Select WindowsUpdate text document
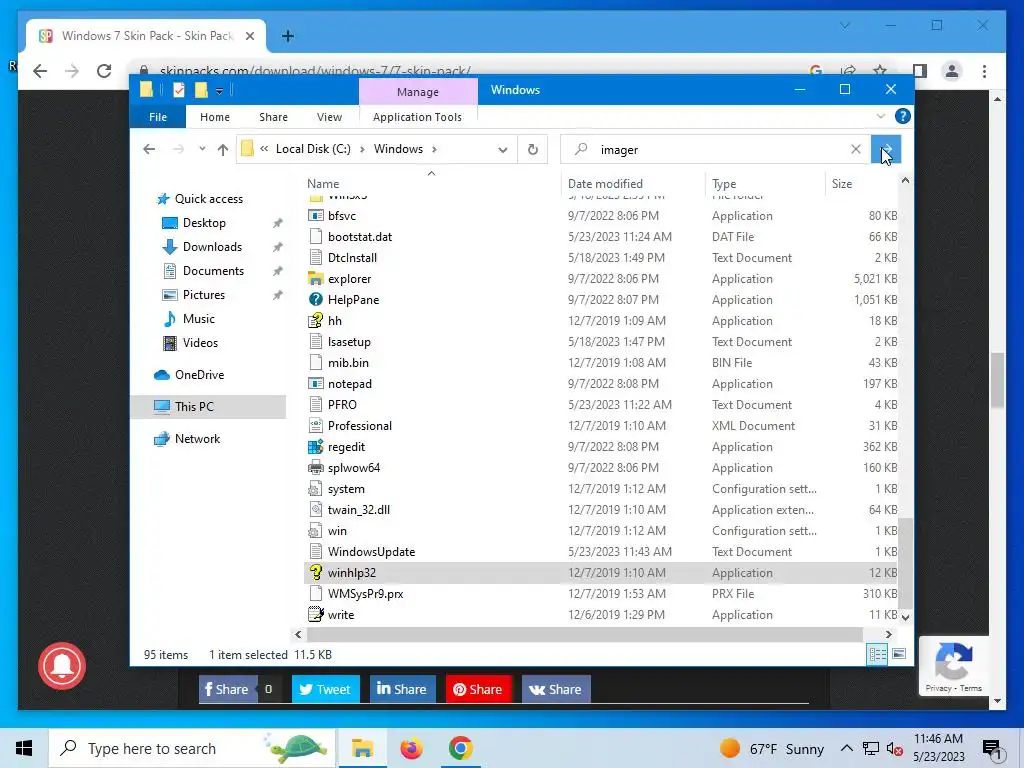The height and width of the screenshot is (768, 1024). point(371,552)
